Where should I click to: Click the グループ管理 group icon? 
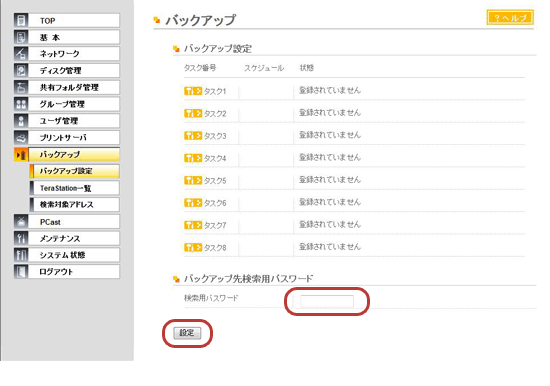(21, 104)
